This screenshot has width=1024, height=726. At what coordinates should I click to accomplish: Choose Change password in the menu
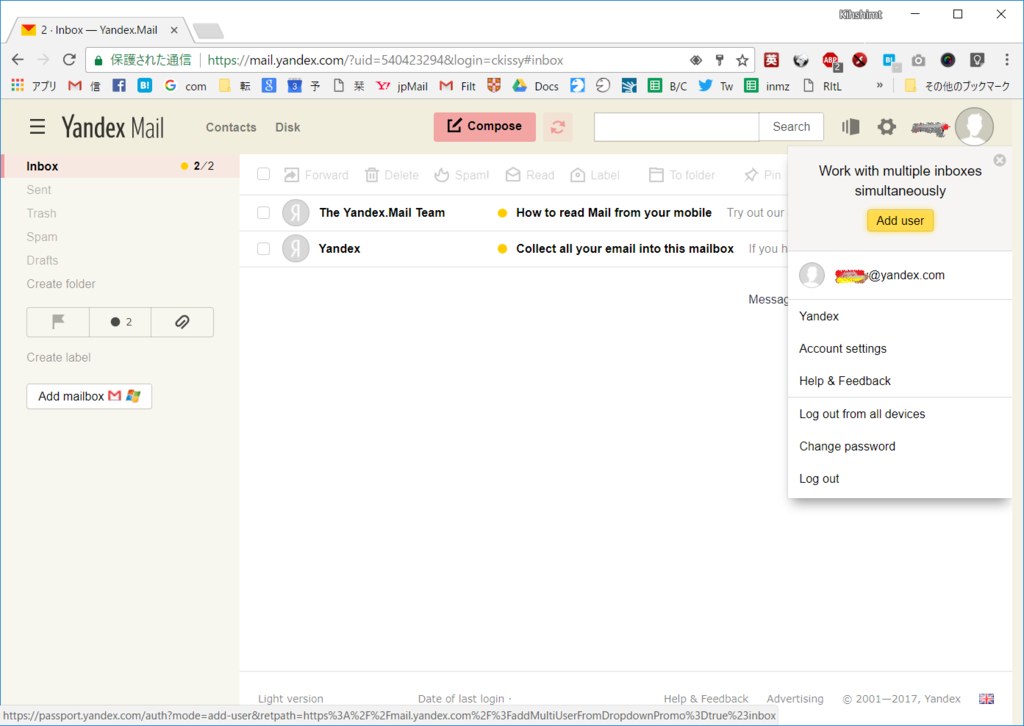[x=847, y=447]
